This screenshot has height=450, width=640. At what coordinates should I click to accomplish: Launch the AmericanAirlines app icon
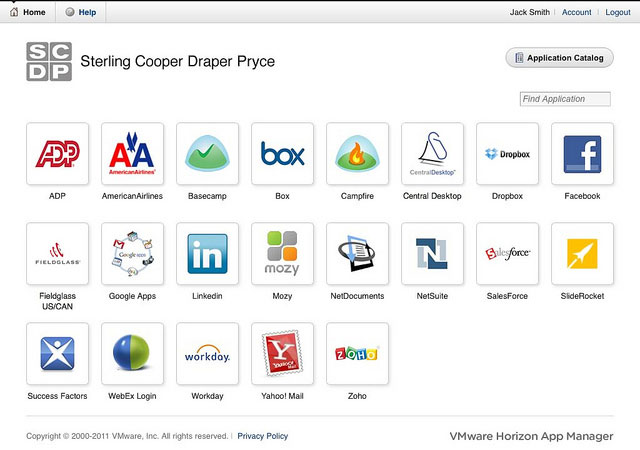point(133,154)
